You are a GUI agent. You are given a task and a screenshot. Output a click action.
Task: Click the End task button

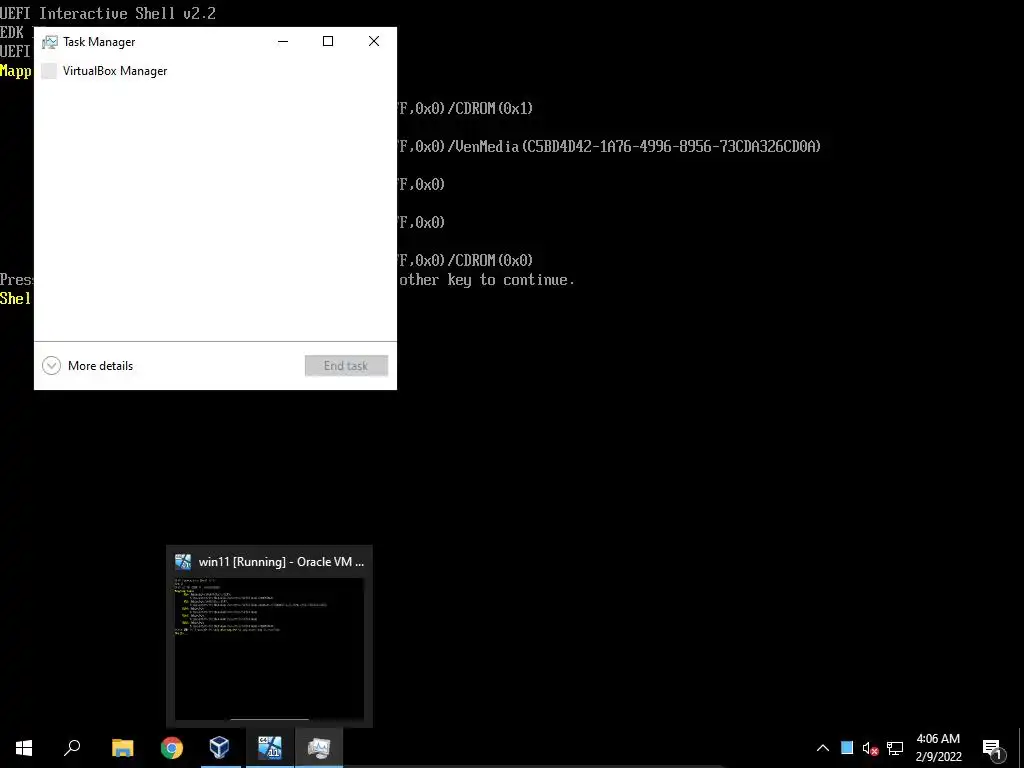346,366
